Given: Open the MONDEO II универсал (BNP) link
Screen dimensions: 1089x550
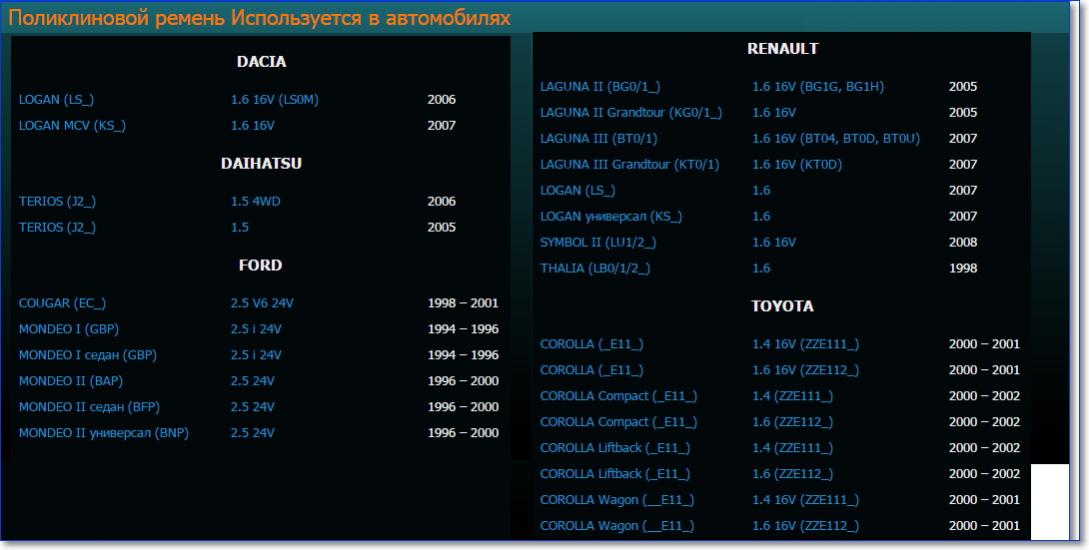Looking at the screenshot, I should 103,433.
